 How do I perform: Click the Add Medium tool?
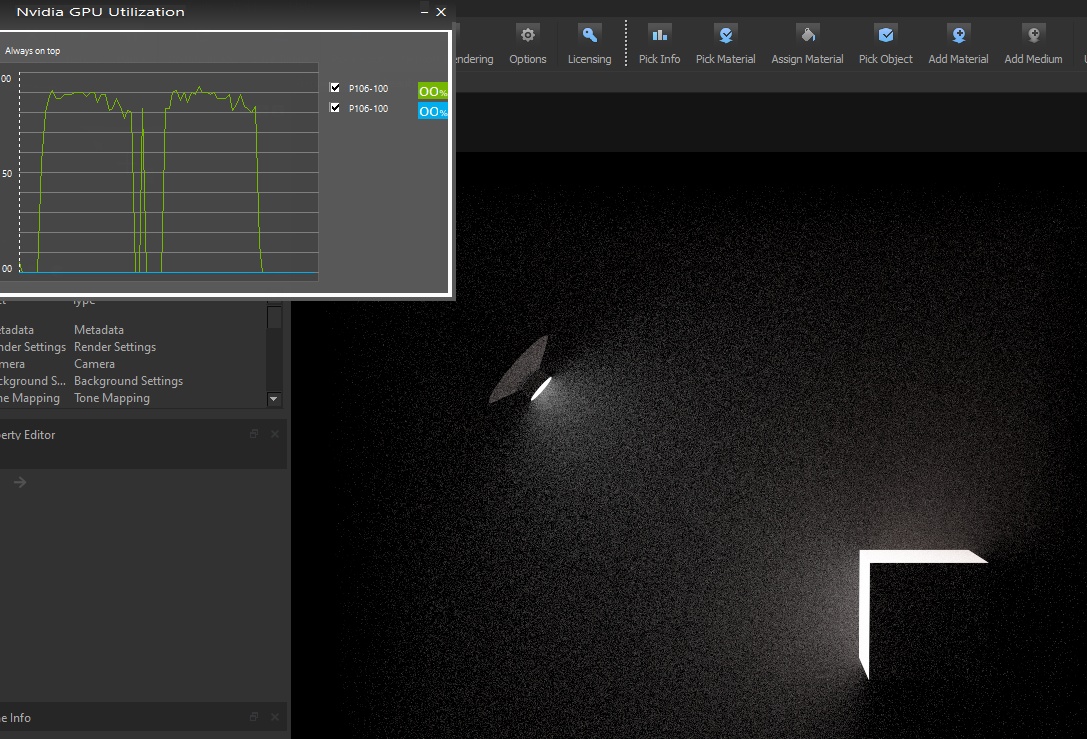coord(1033,44)
